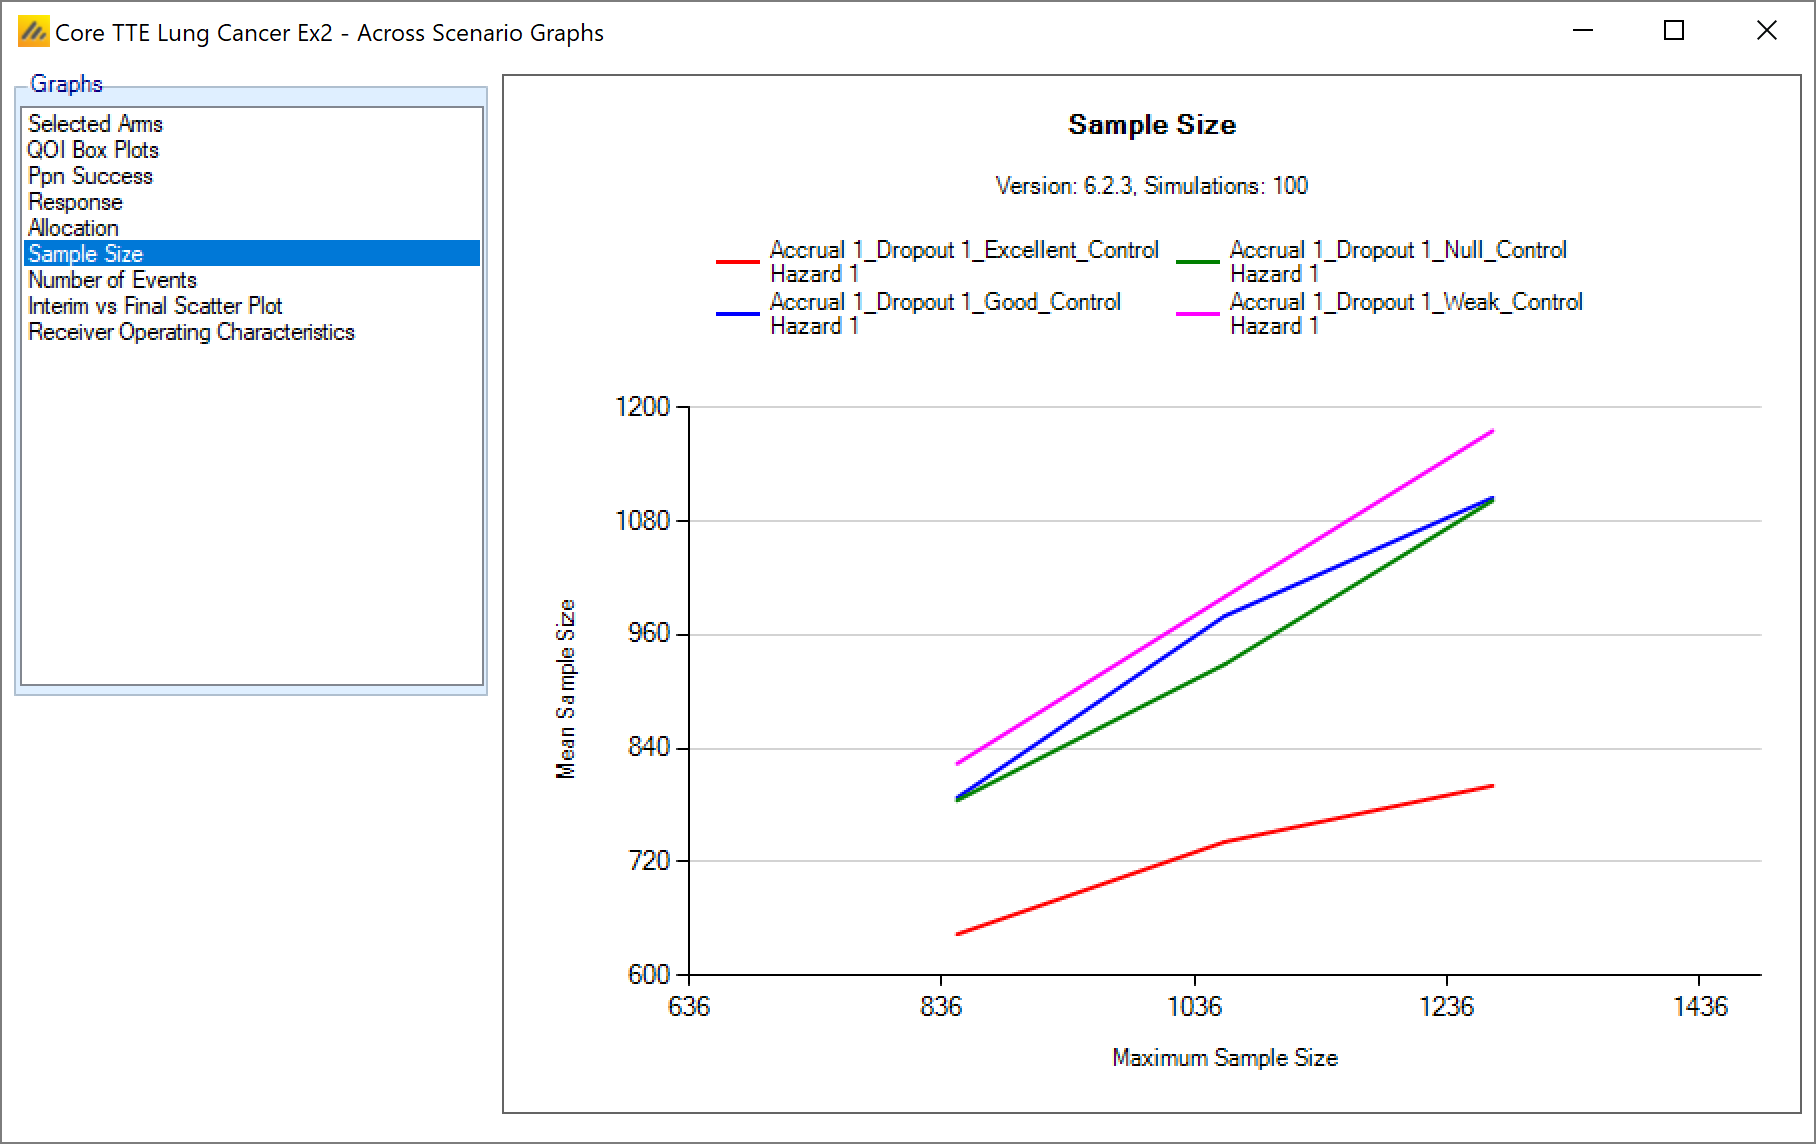Click the Mean Sample Size axis label
Image resolution: width=1816 pixels, height=1144 pixels.
(x=566, y=688)
